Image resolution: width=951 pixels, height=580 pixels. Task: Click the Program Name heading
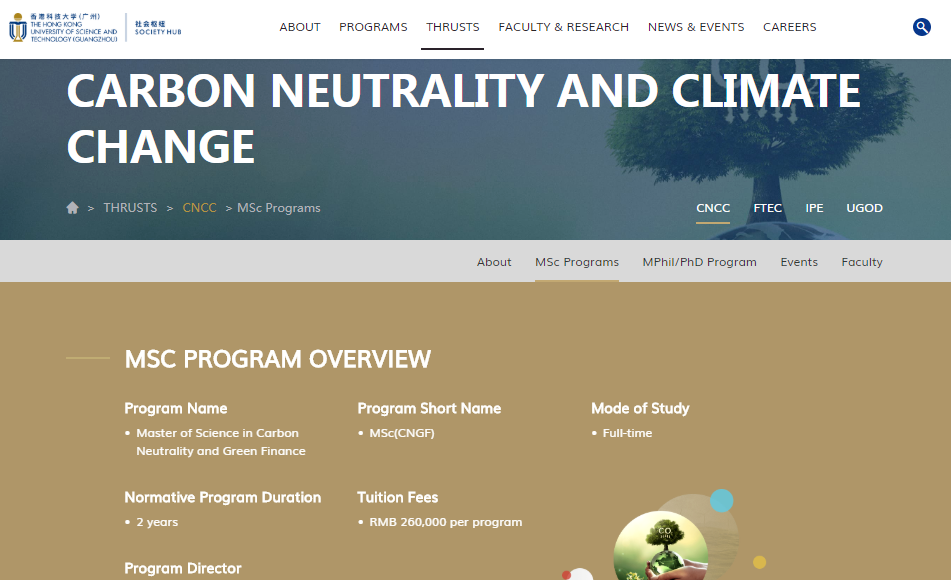tap(176, 408)
